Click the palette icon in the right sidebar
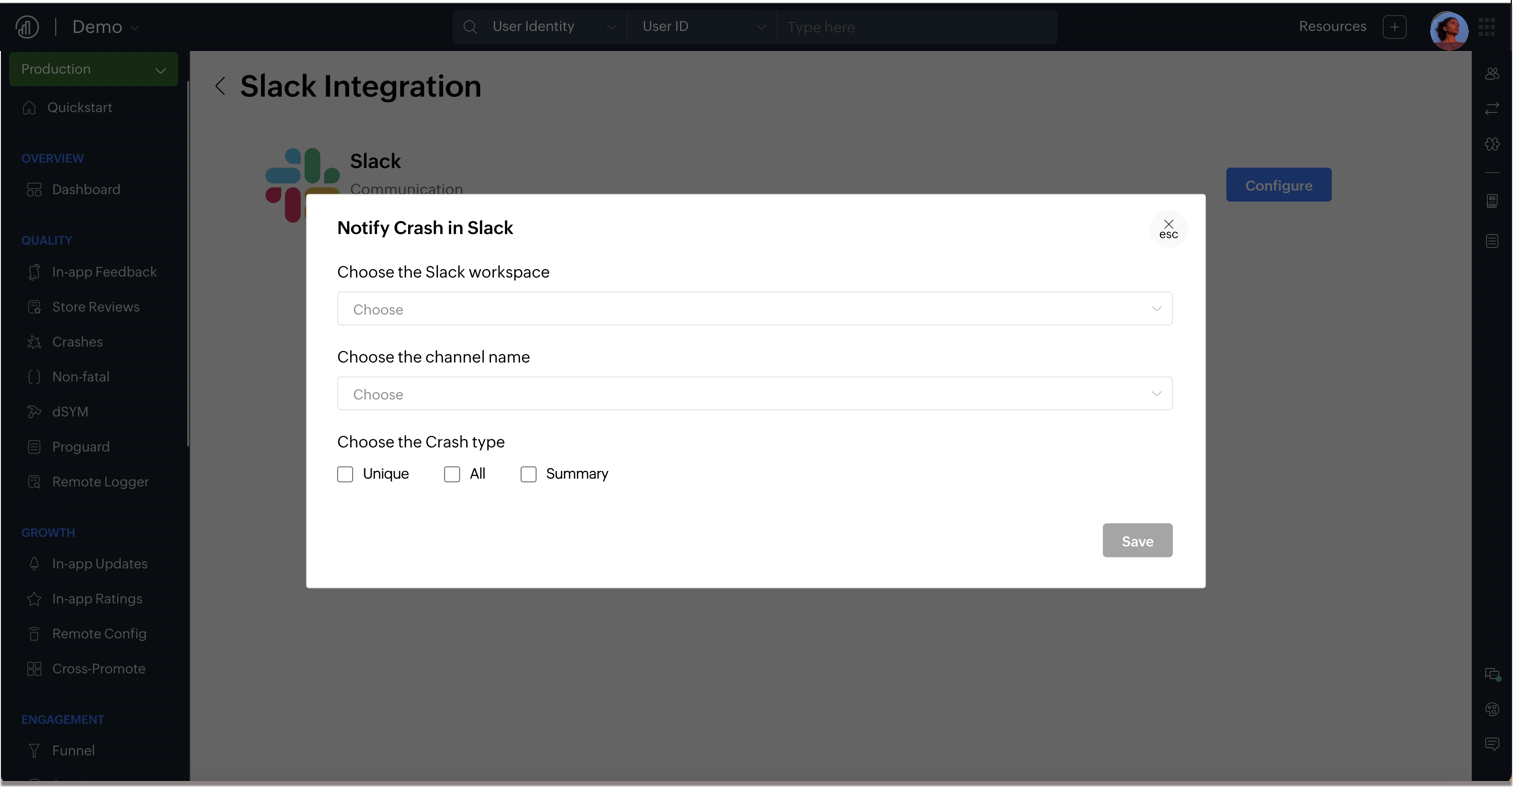This screenshot has width=1513, height=787. 1491,709
